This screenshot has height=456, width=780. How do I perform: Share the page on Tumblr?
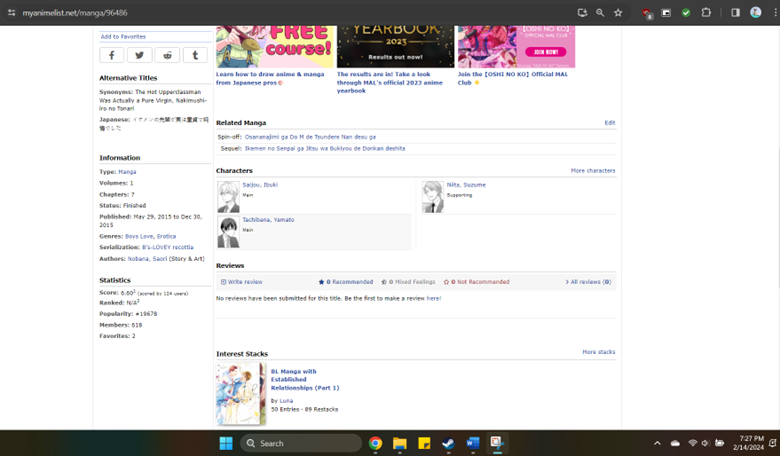[x=195, y=55]
